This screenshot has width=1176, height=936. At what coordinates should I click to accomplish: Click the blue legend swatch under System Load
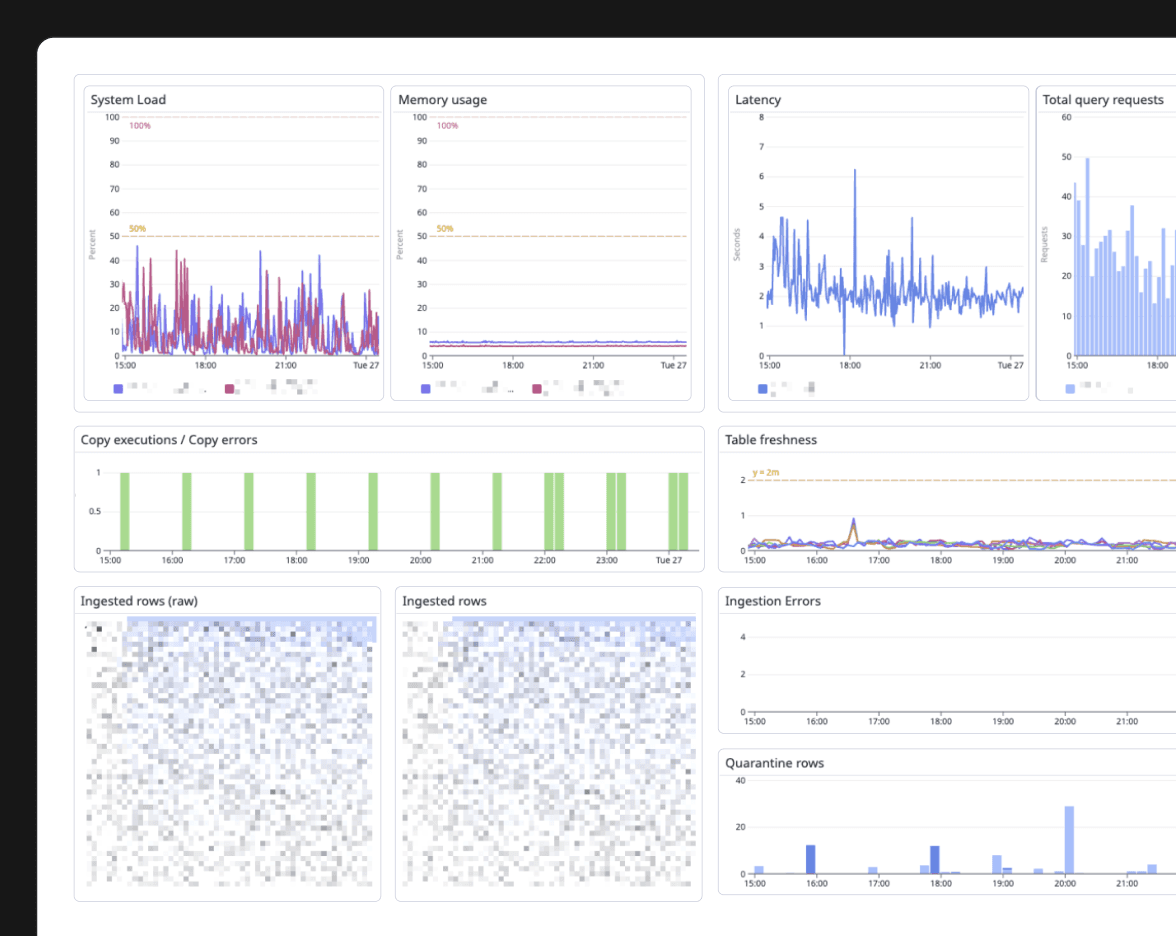[119, 388]
